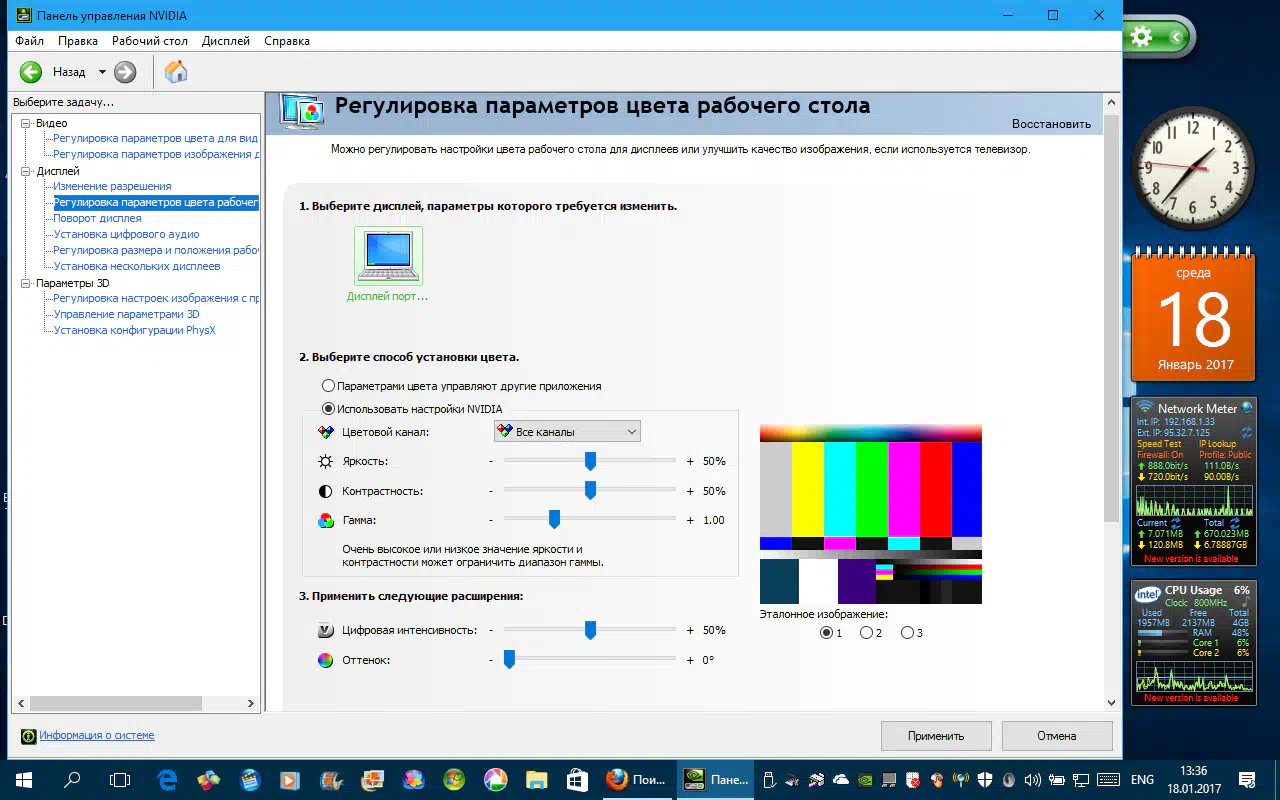The image size is (1280, 800).
Task: Open 'Установка нескольких дисплеев' tree item
Action: [x=137, y=266]
